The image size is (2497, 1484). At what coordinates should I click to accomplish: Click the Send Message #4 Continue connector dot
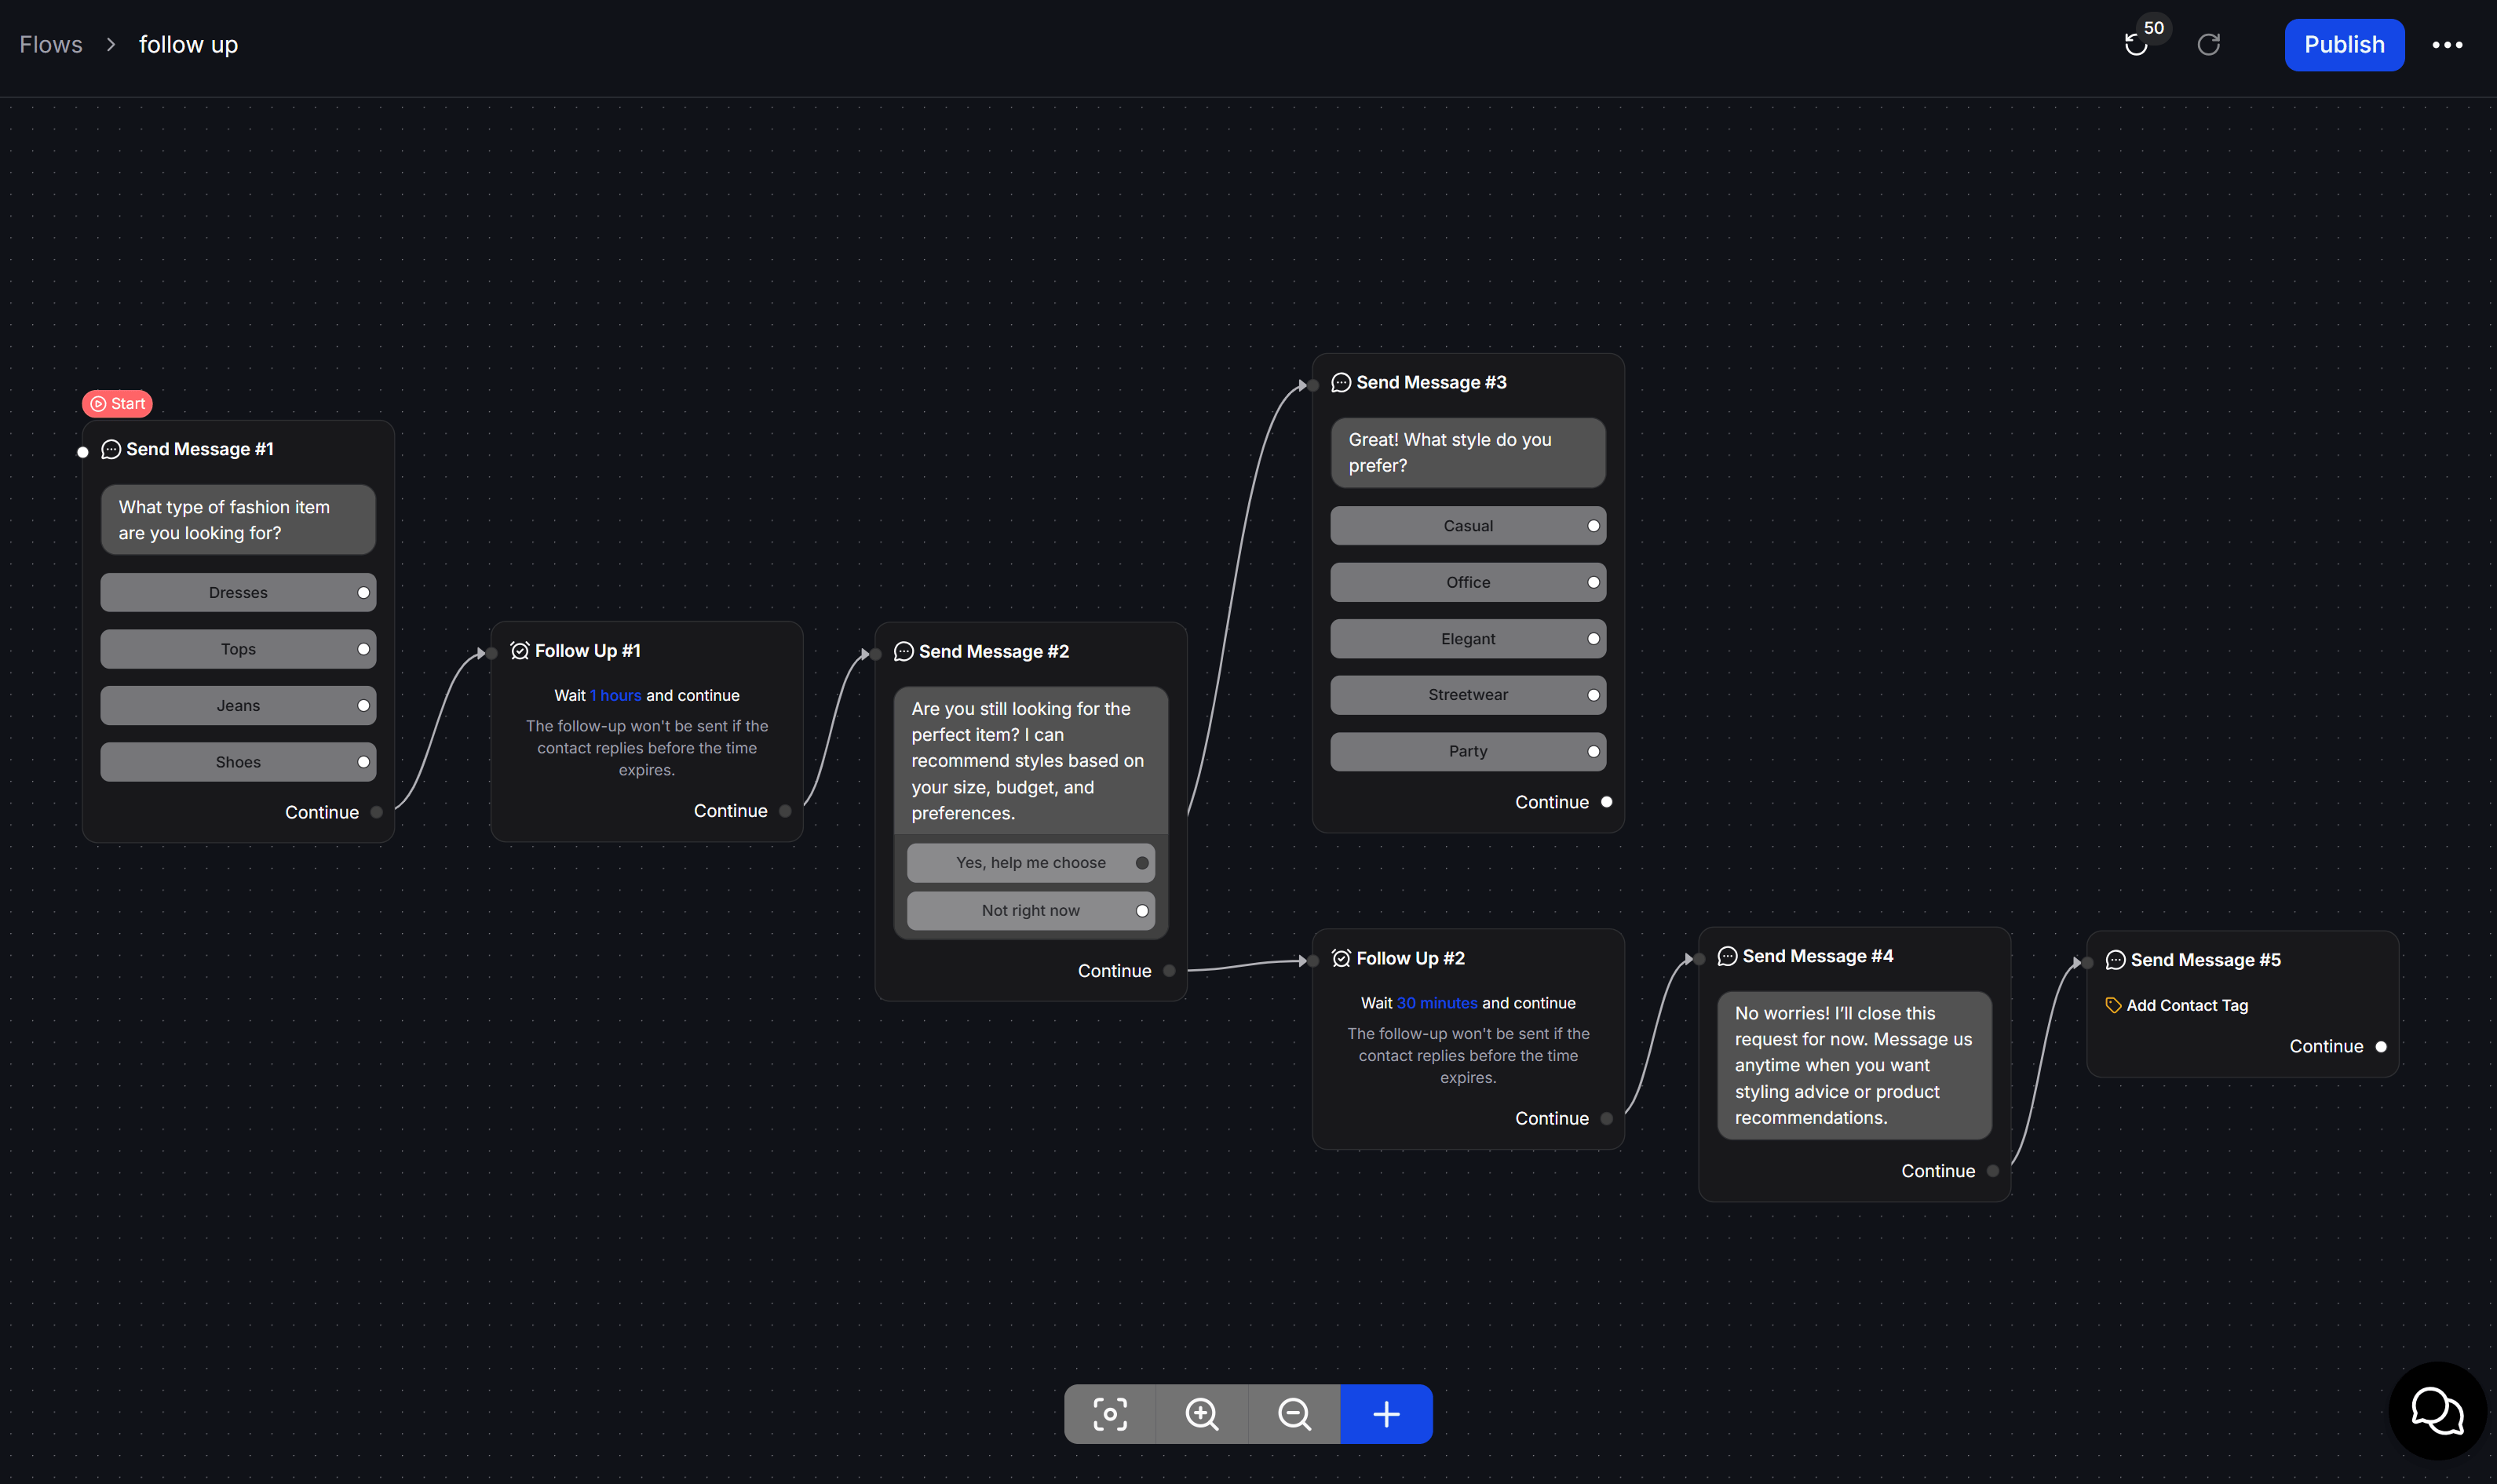pyautogui.click(x=1992, y=1172)
